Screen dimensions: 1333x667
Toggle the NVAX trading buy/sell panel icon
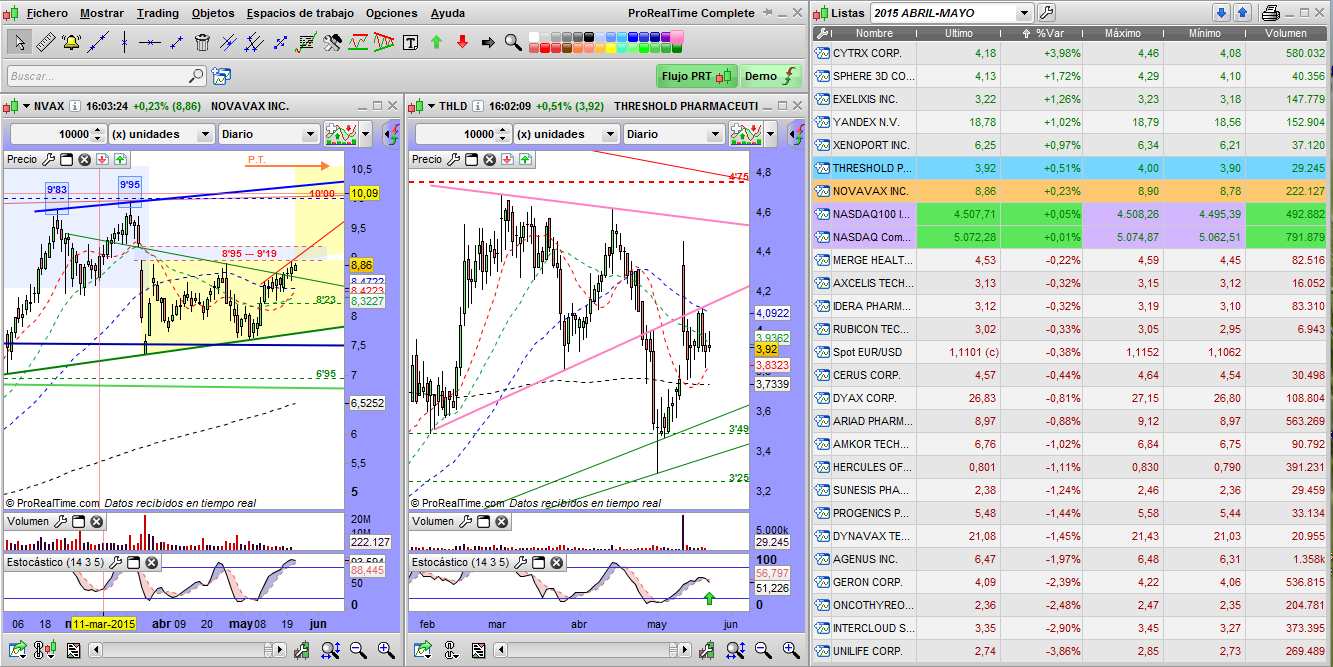[x=390, y=134]
